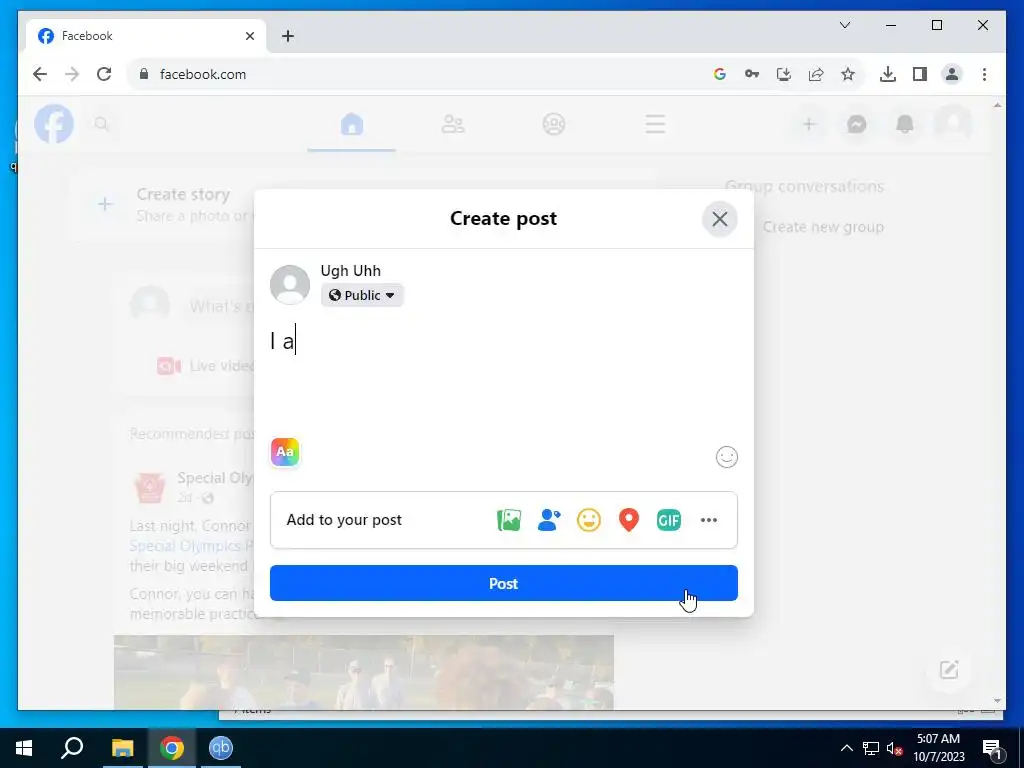Screen dimensions: 1024x768
Task: Open Facebook search
Action: tap(101, 123)
